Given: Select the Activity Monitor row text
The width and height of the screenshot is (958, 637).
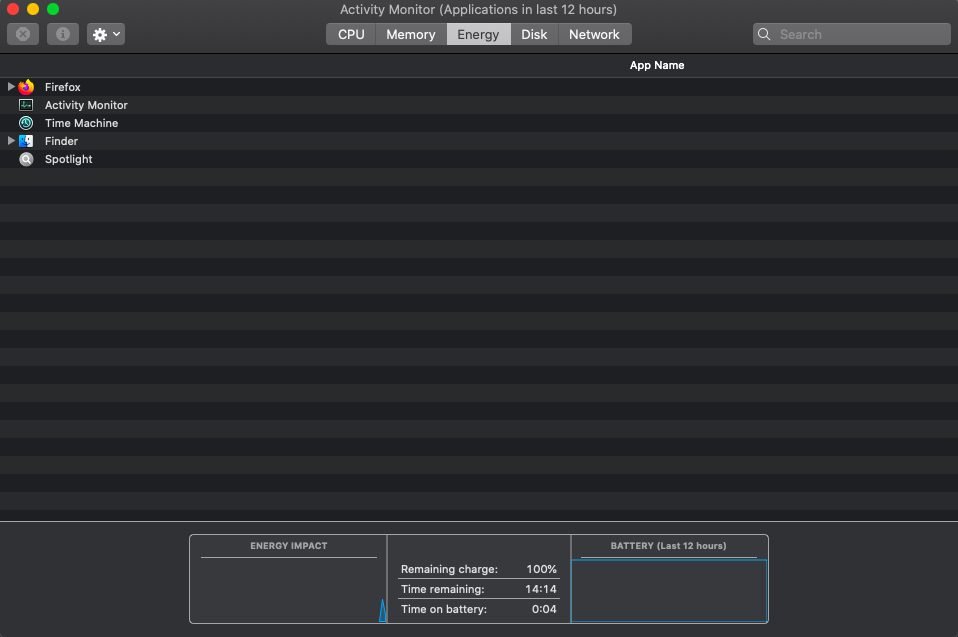Looking at the screenshot, I should pos(86,105).
